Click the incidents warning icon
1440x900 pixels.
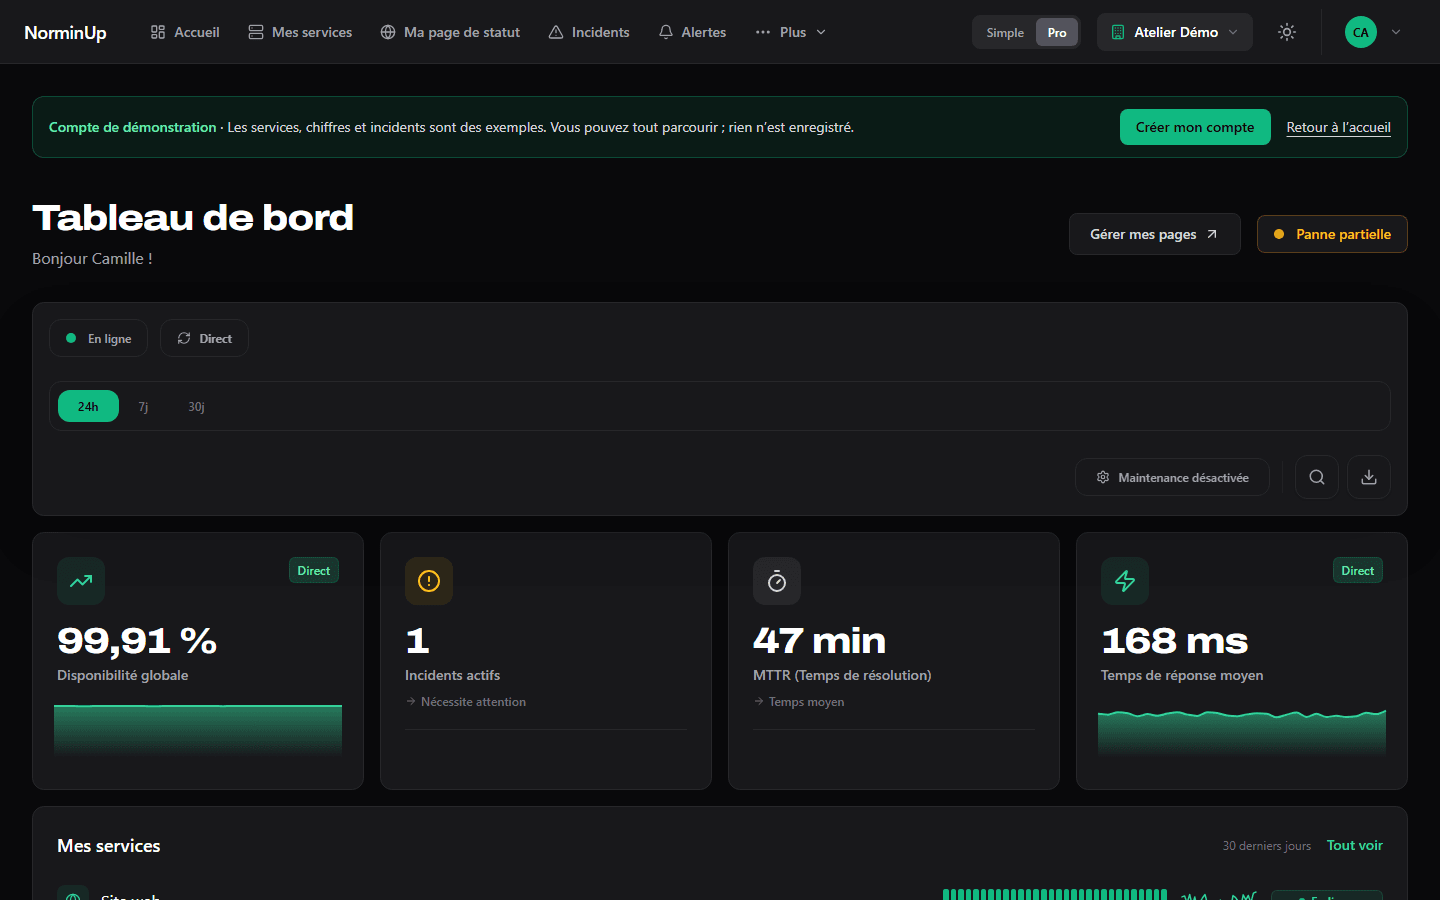(x=429, y=581)
